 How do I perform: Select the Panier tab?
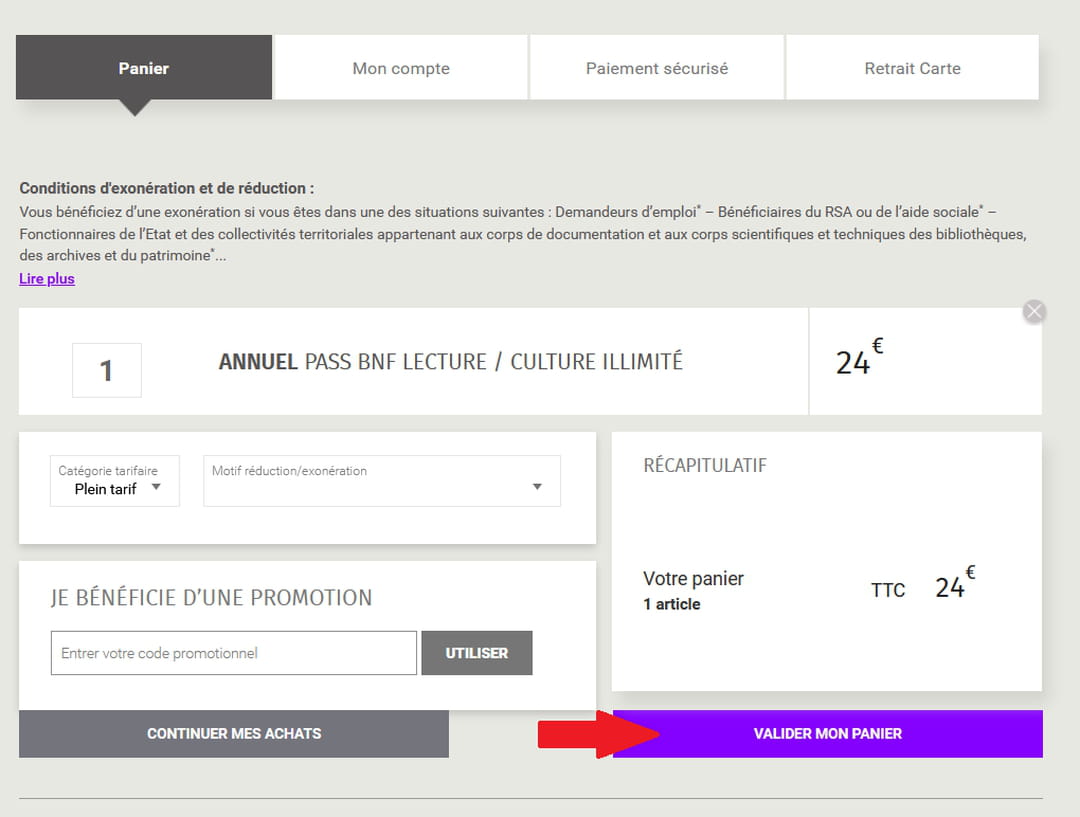point(143,68)
